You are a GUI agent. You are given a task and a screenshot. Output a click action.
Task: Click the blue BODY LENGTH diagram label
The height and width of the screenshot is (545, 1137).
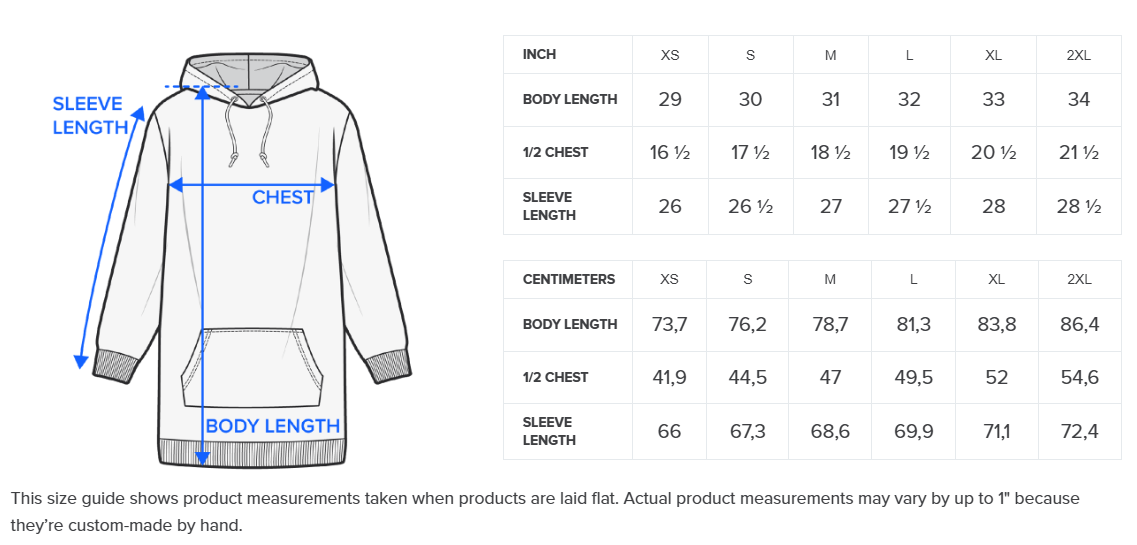tap(273, 426)
